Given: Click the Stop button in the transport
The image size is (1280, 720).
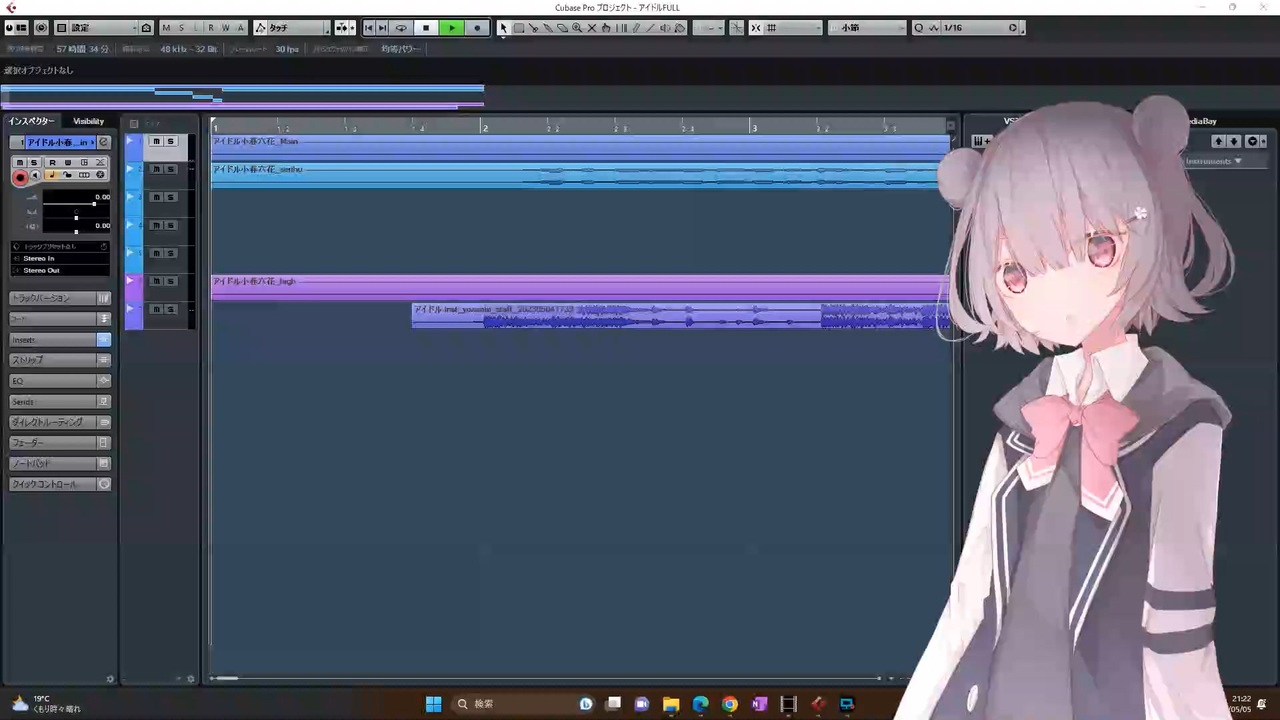Looking at the screenshot, I should (x=426, y=28).
